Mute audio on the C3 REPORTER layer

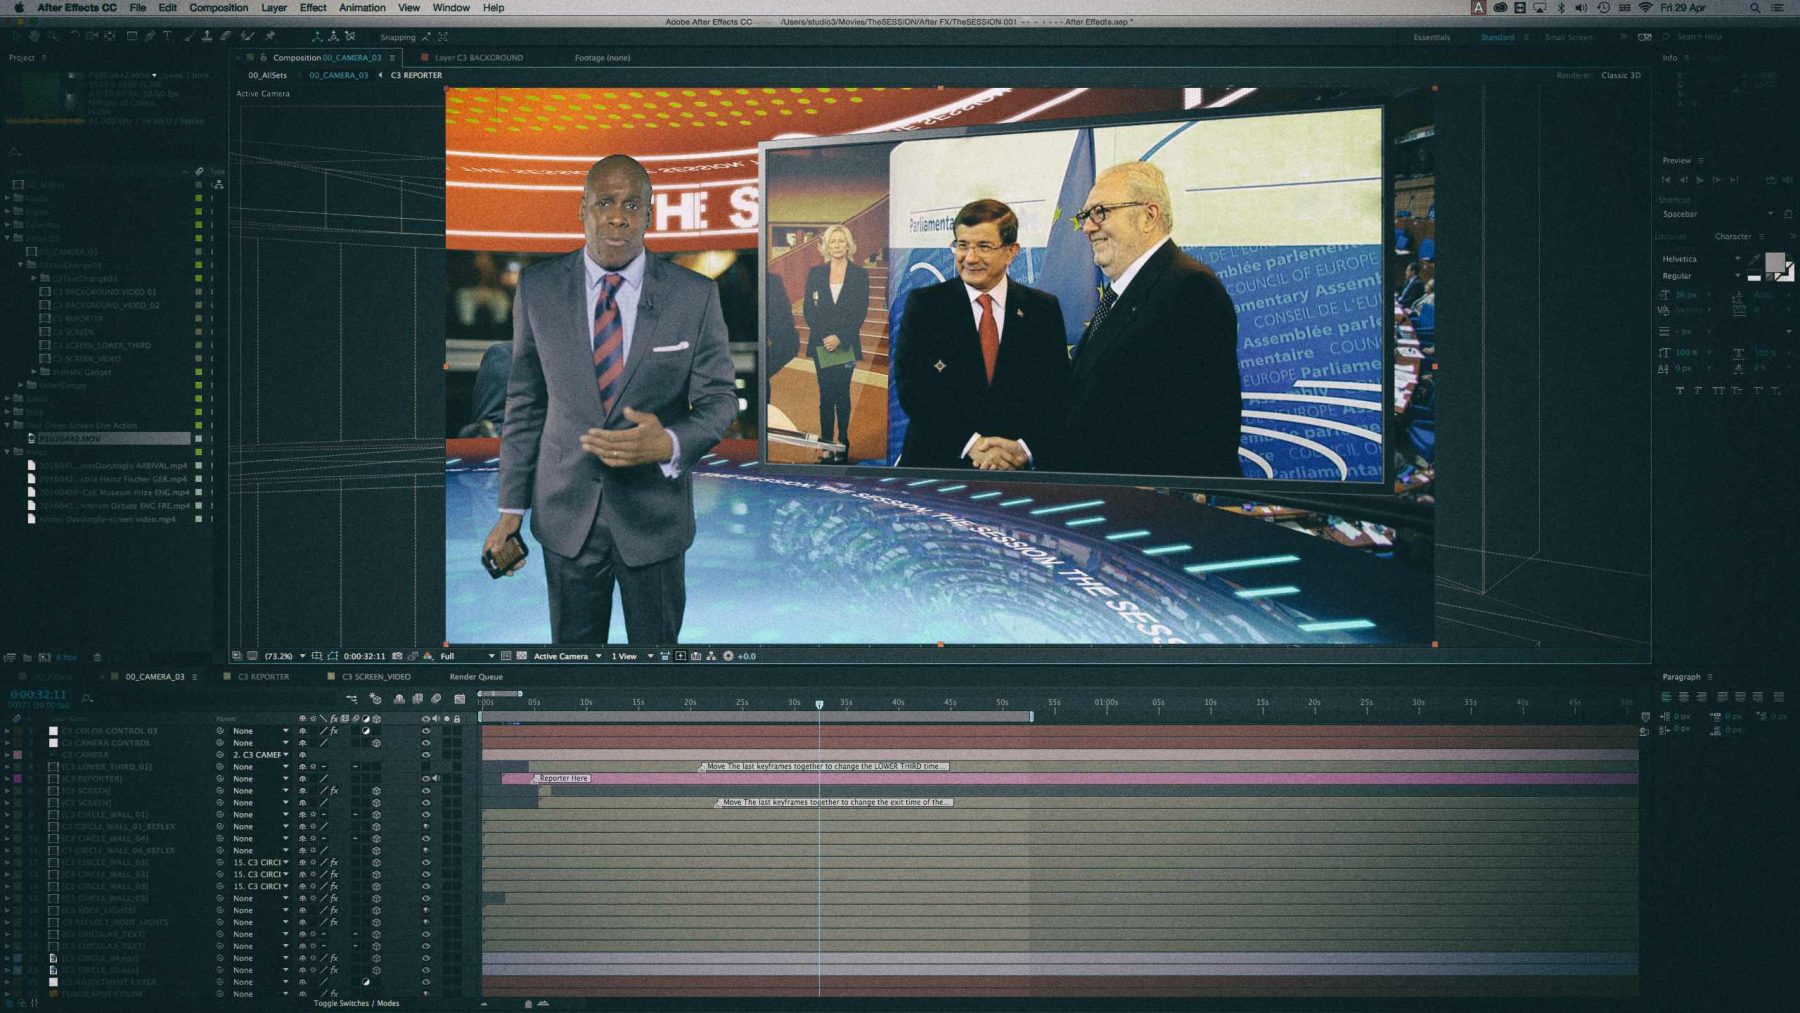click(x=437, y=778)
